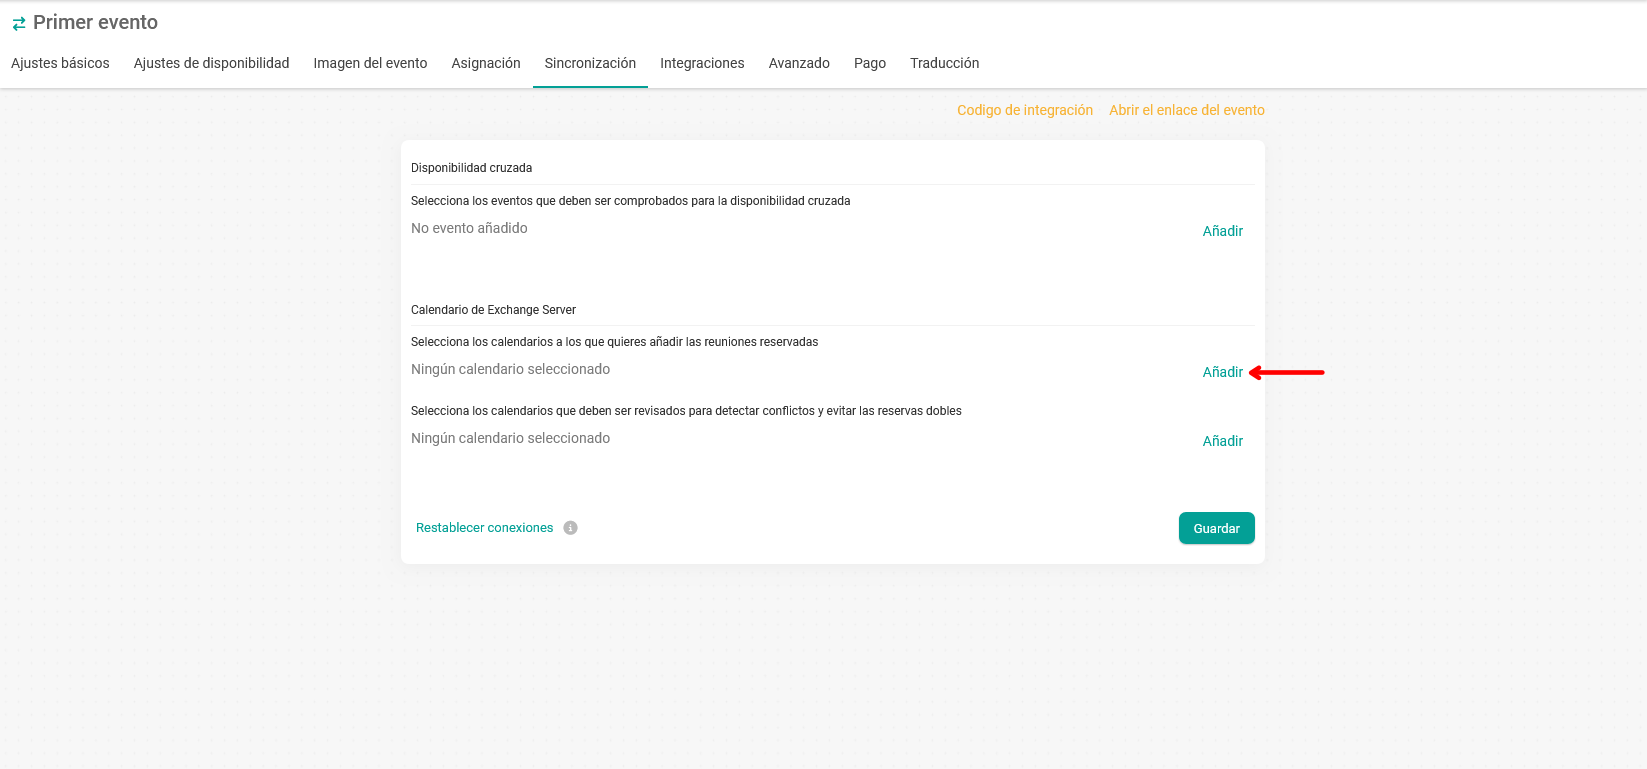Click the text about eventos comprobados para disponibilidad

click(x=630, y=201)
